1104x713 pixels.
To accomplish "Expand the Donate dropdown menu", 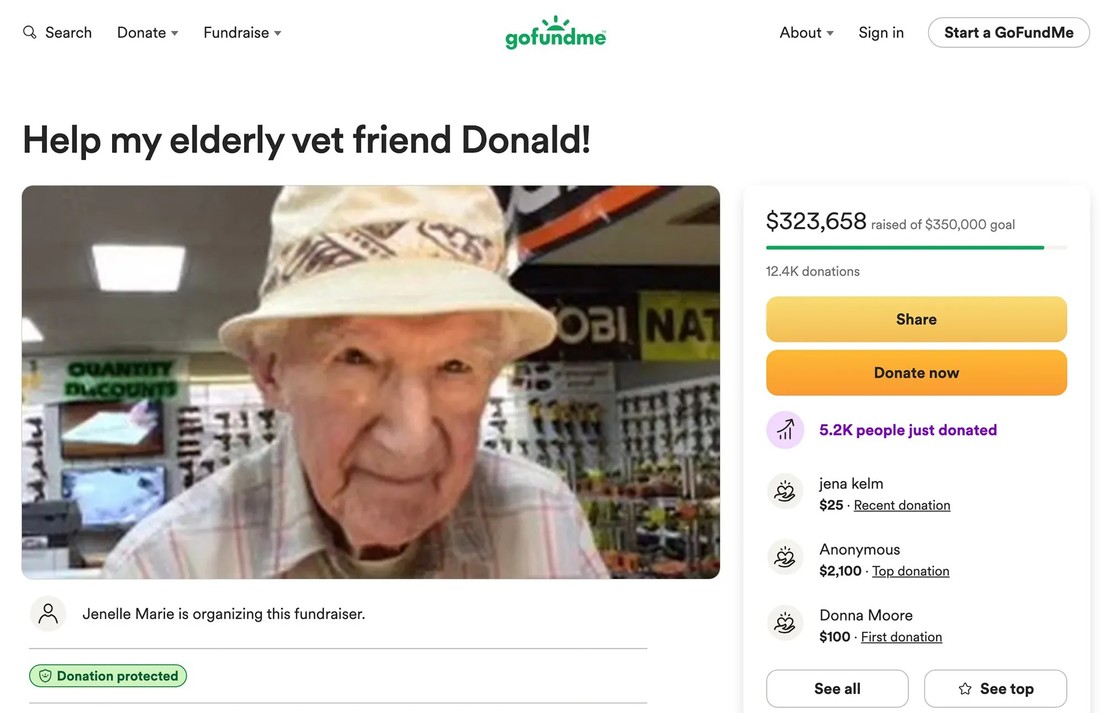I will (x=147, y=33).
